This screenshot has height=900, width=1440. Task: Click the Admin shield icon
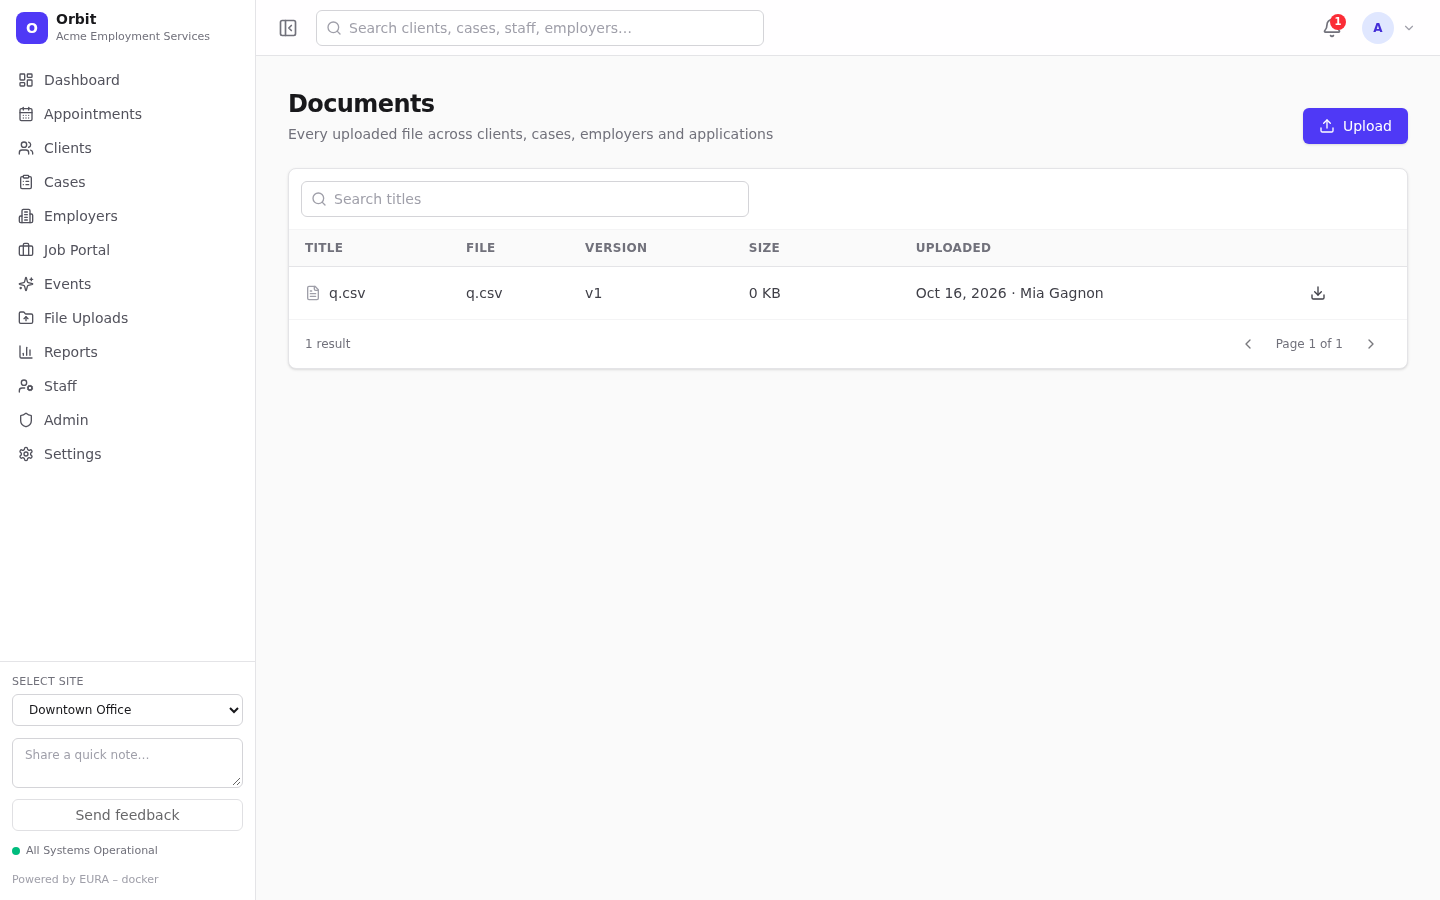coord(26,420)
